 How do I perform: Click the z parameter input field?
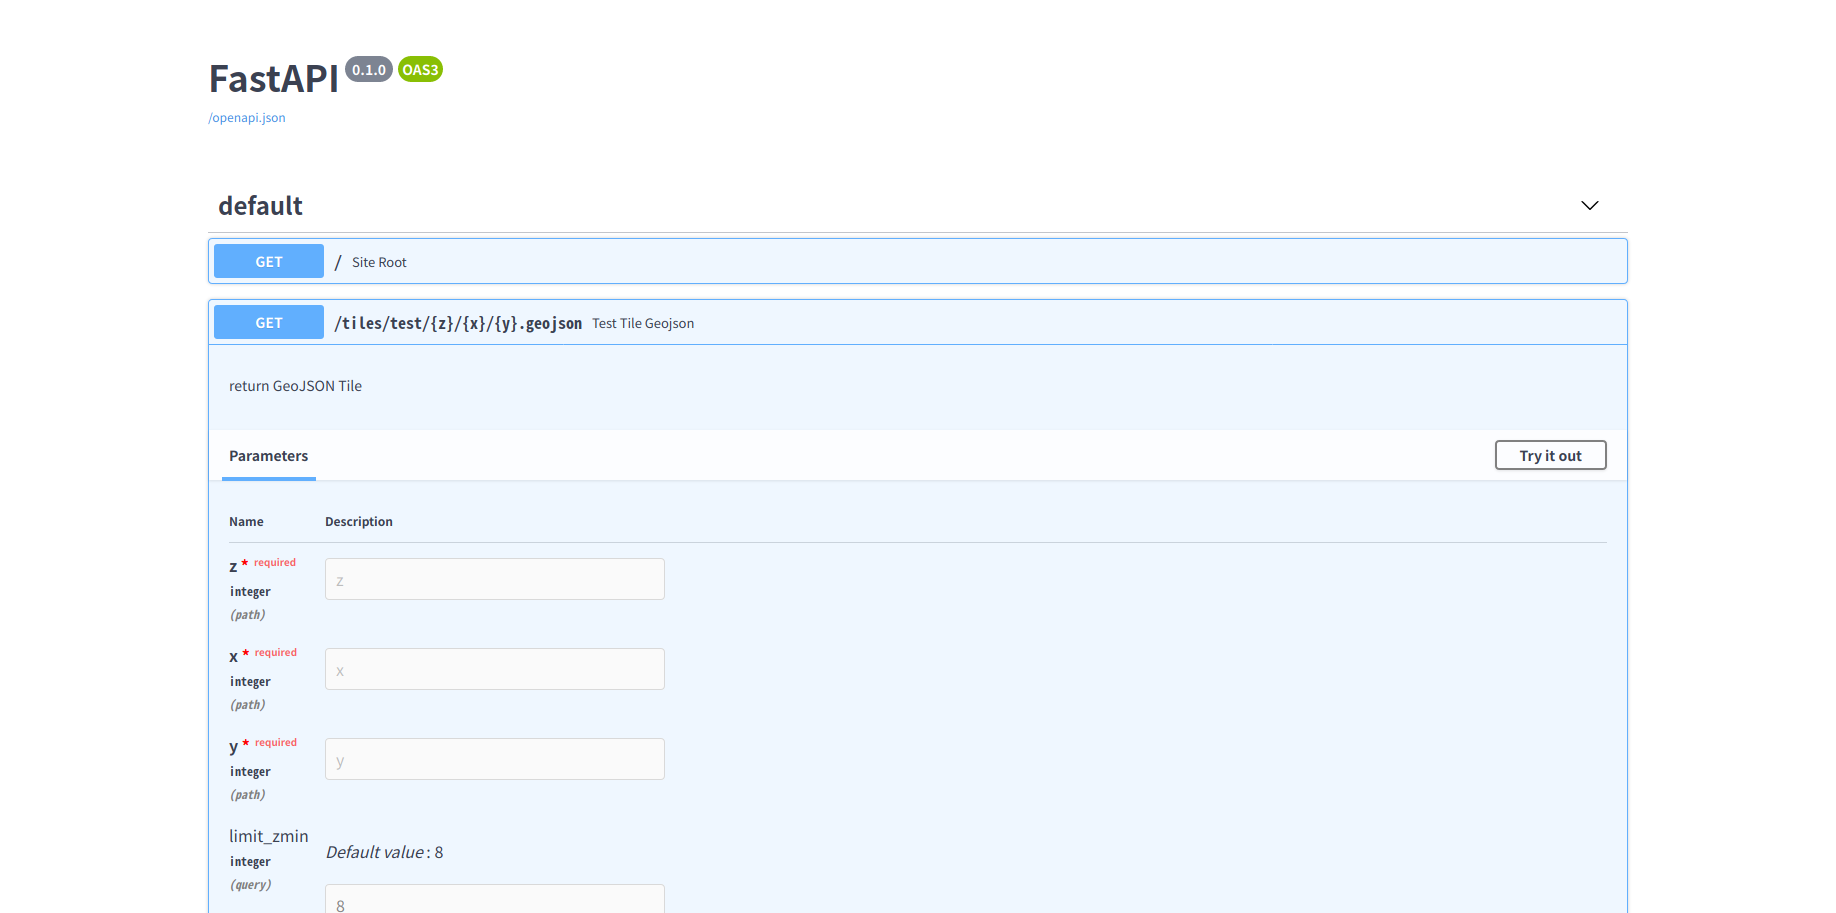494,579
